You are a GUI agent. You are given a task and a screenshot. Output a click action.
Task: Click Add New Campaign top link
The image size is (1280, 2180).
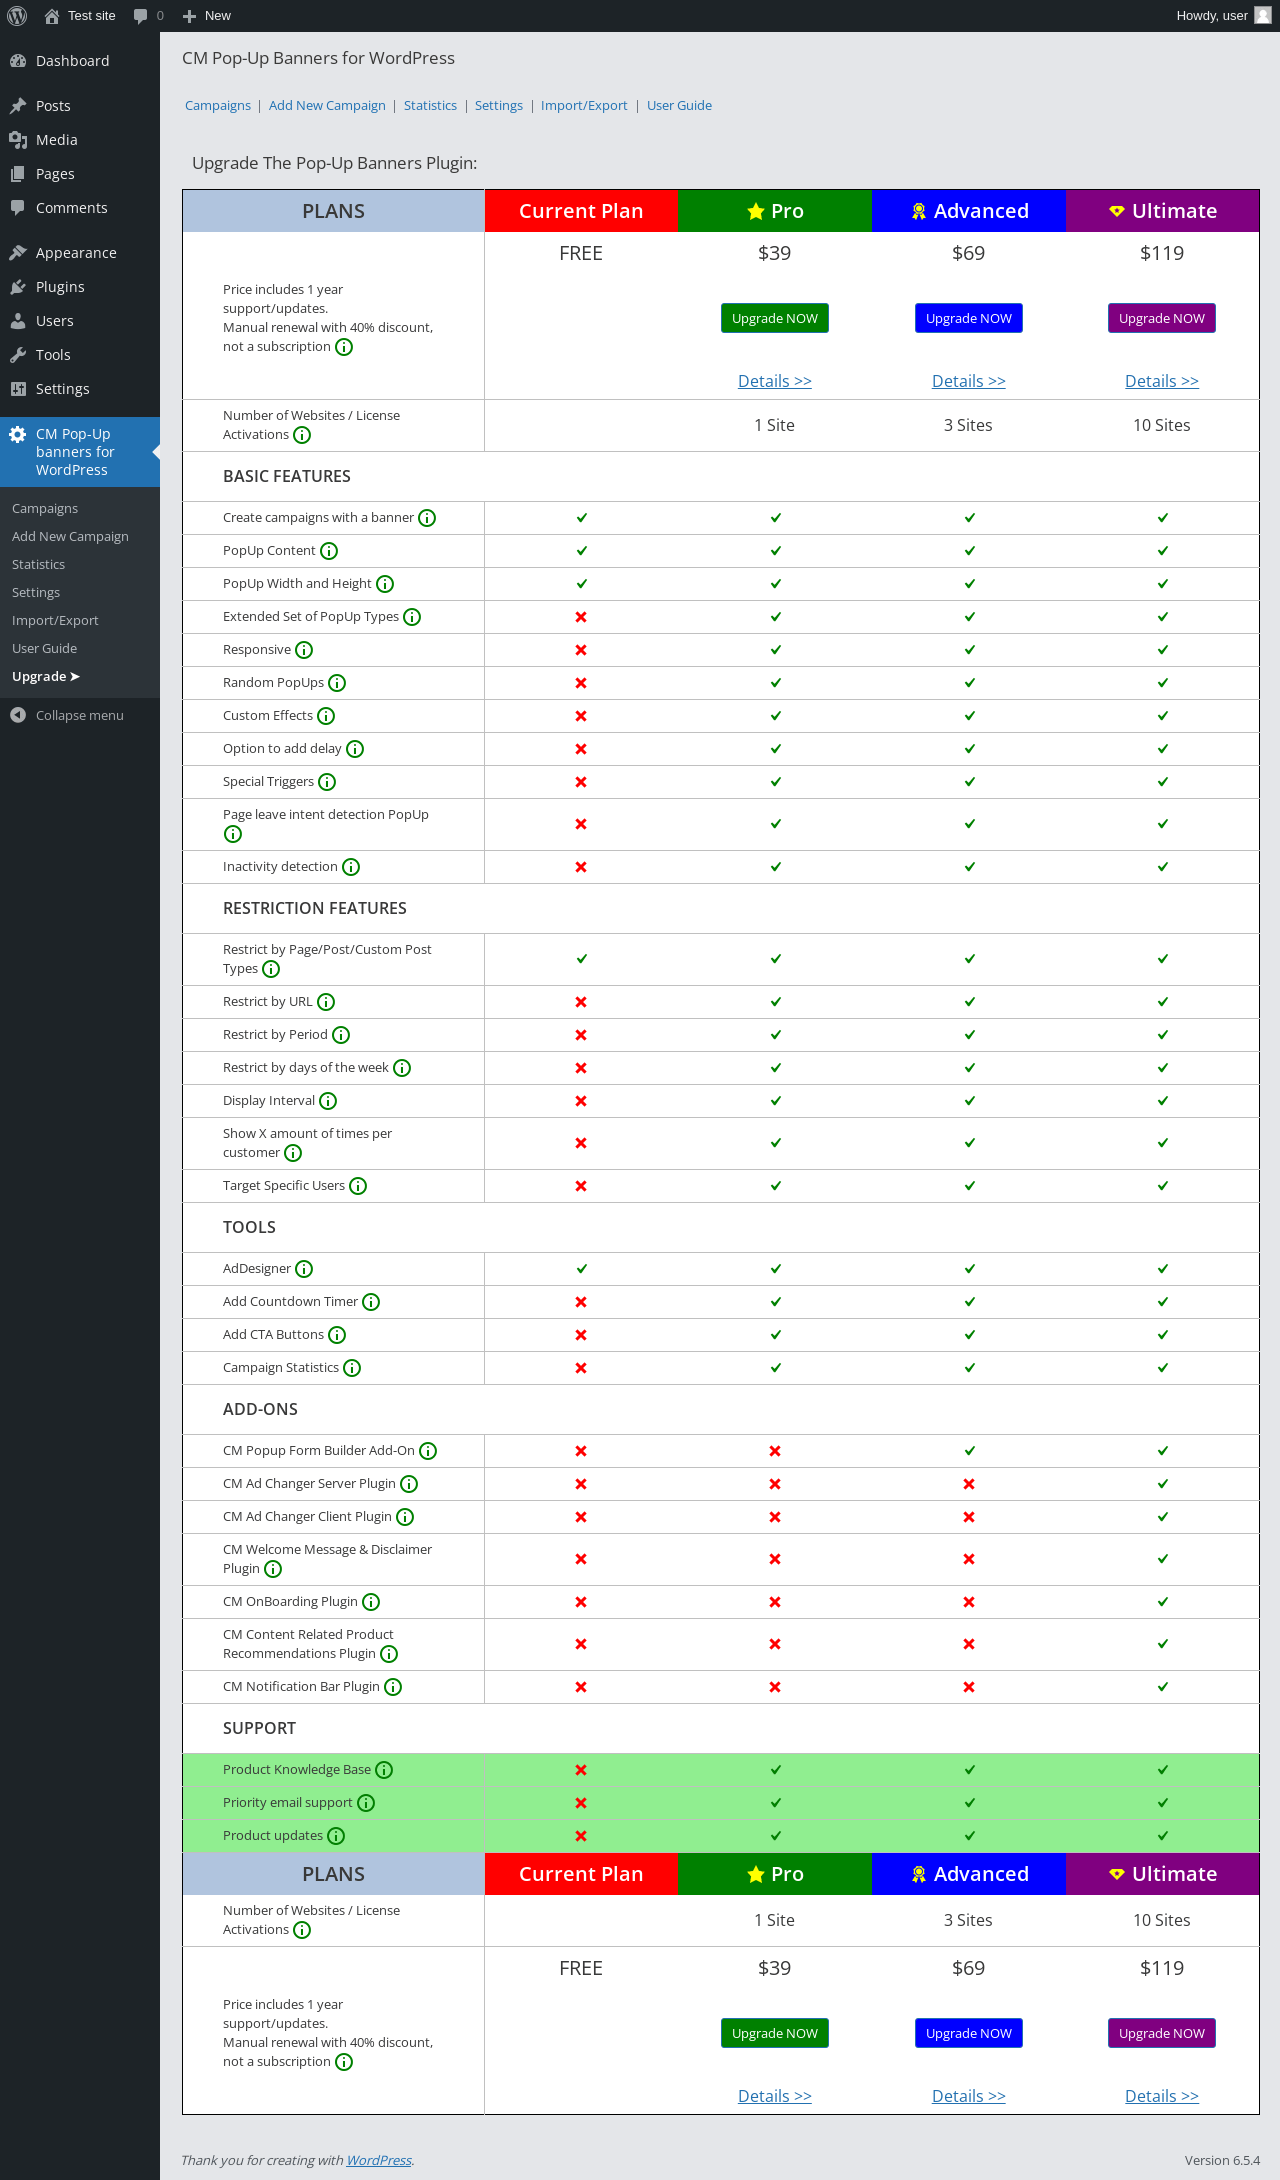coord(327,106)
